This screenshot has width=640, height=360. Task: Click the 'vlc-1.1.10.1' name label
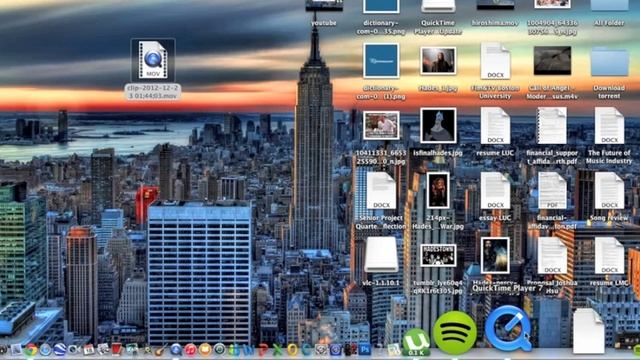[x=381, y=283]
